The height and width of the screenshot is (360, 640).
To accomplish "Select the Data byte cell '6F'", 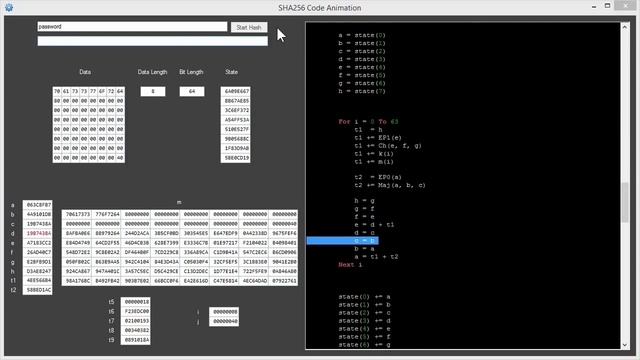I will 102,91.
